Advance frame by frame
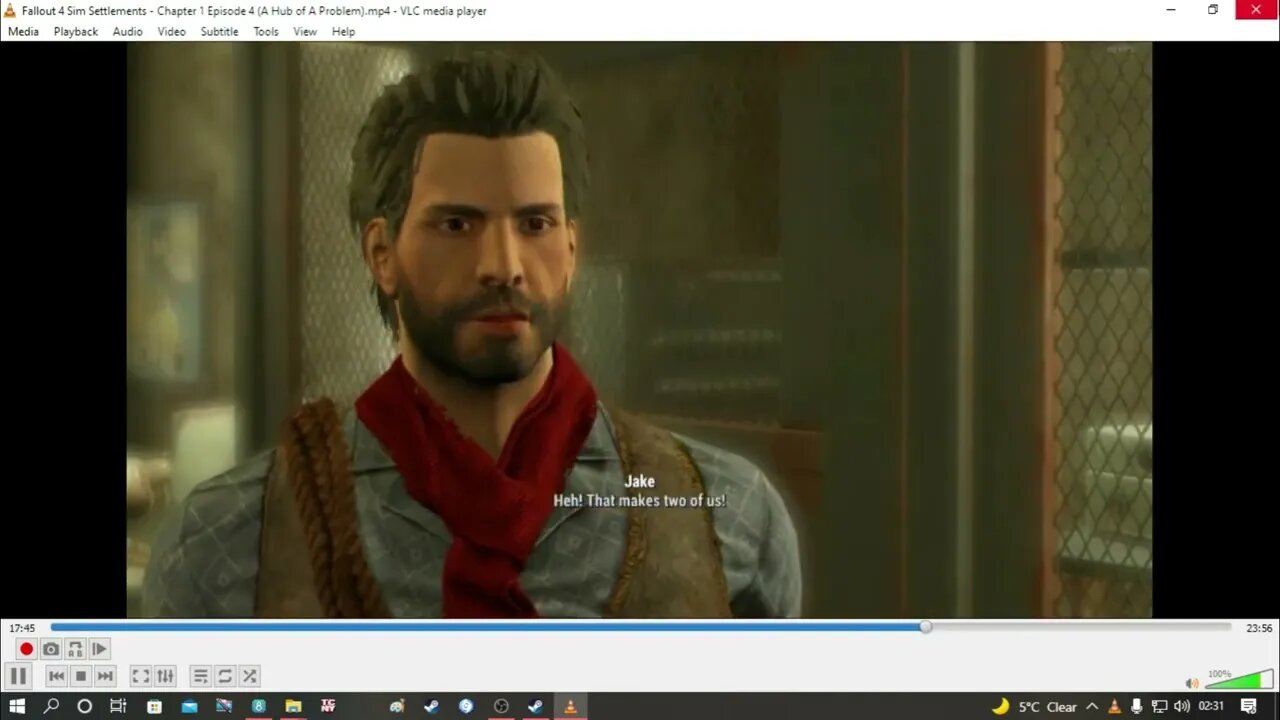This screenshot has width=1280, height=720. coord(99,649)
